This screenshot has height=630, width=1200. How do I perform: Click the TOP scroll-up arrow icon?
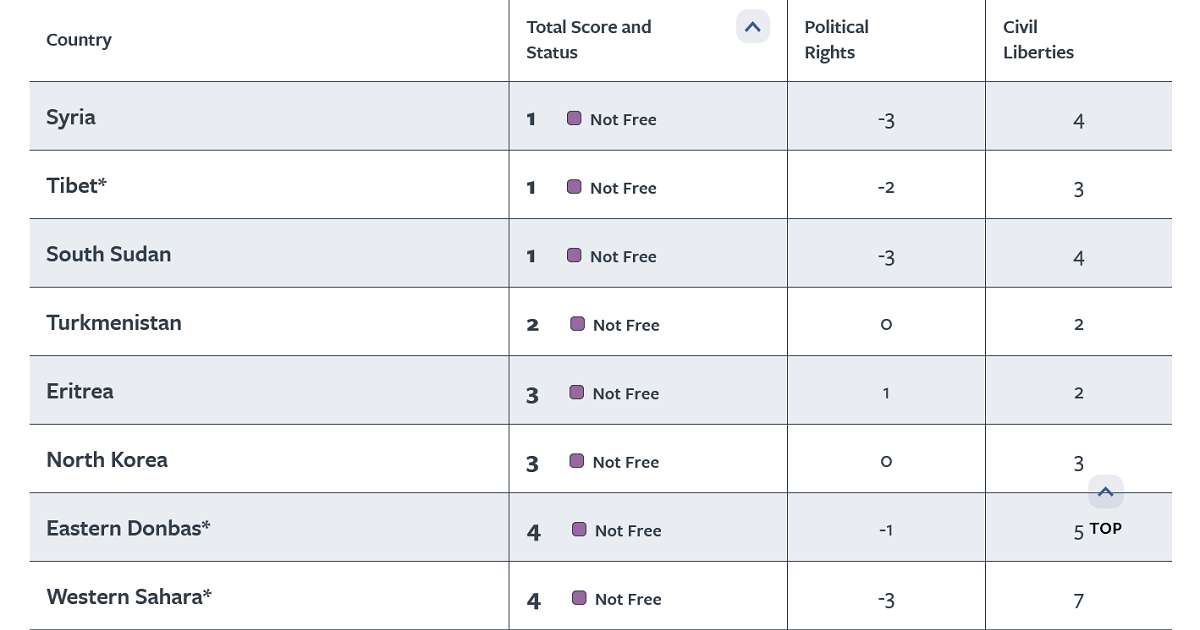1106,492
